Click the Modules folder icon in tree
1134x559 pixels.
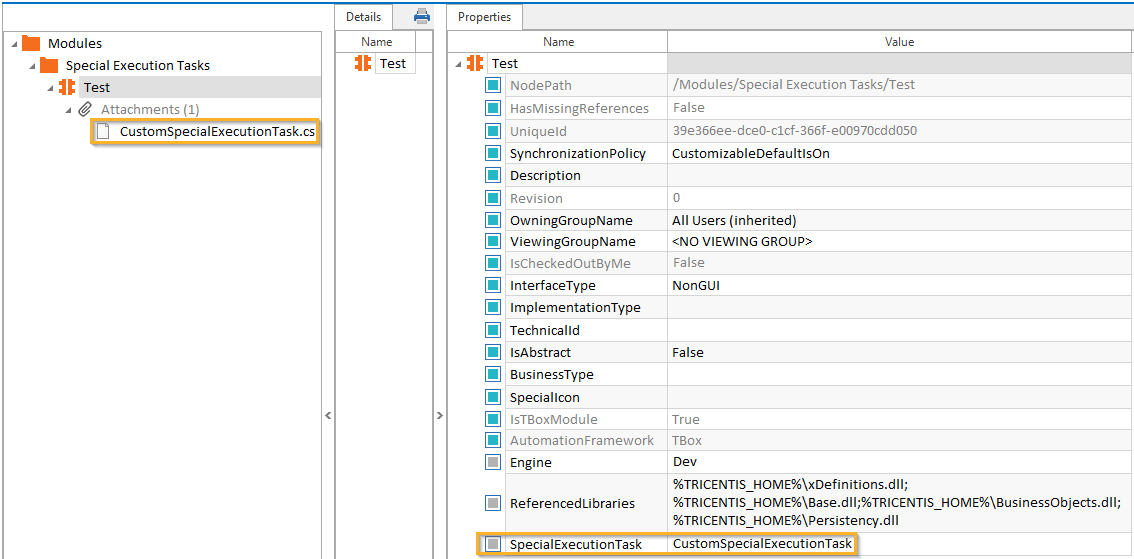click(x=31, y=43)
